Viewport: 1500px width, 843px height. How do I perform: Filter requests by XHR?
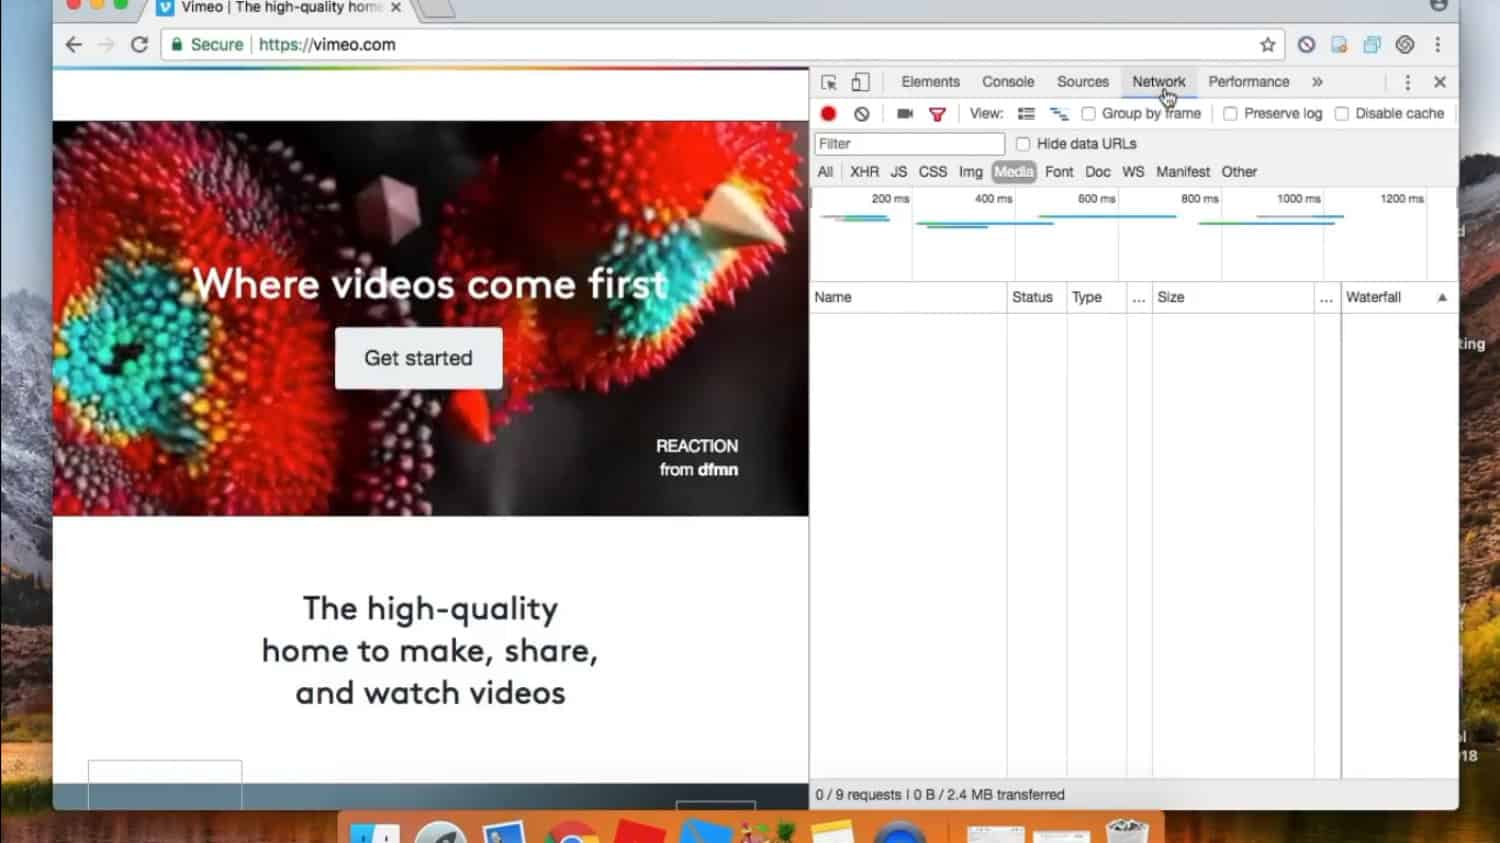pos(864,172)
